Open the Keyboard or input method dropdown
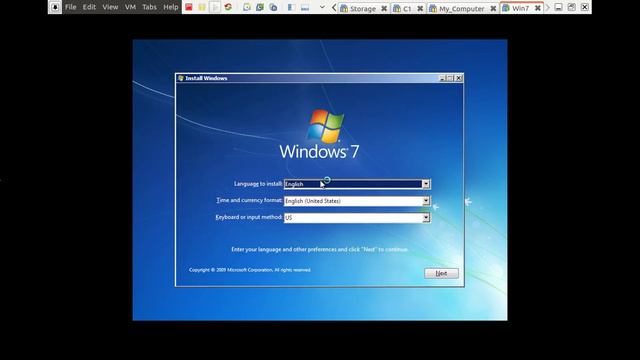Viewport: 640px width, 360px height. click(x=357, y=218)
